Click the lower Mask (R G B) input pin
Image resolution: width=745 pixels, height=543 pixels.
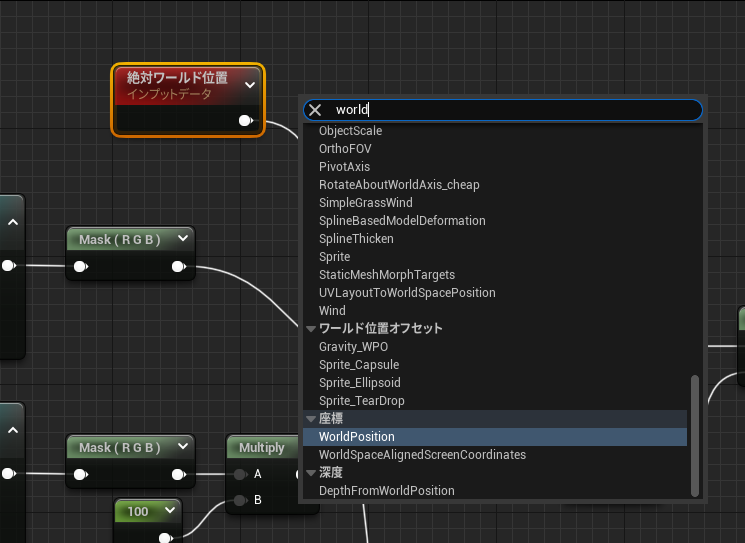[x=81, y=474]
